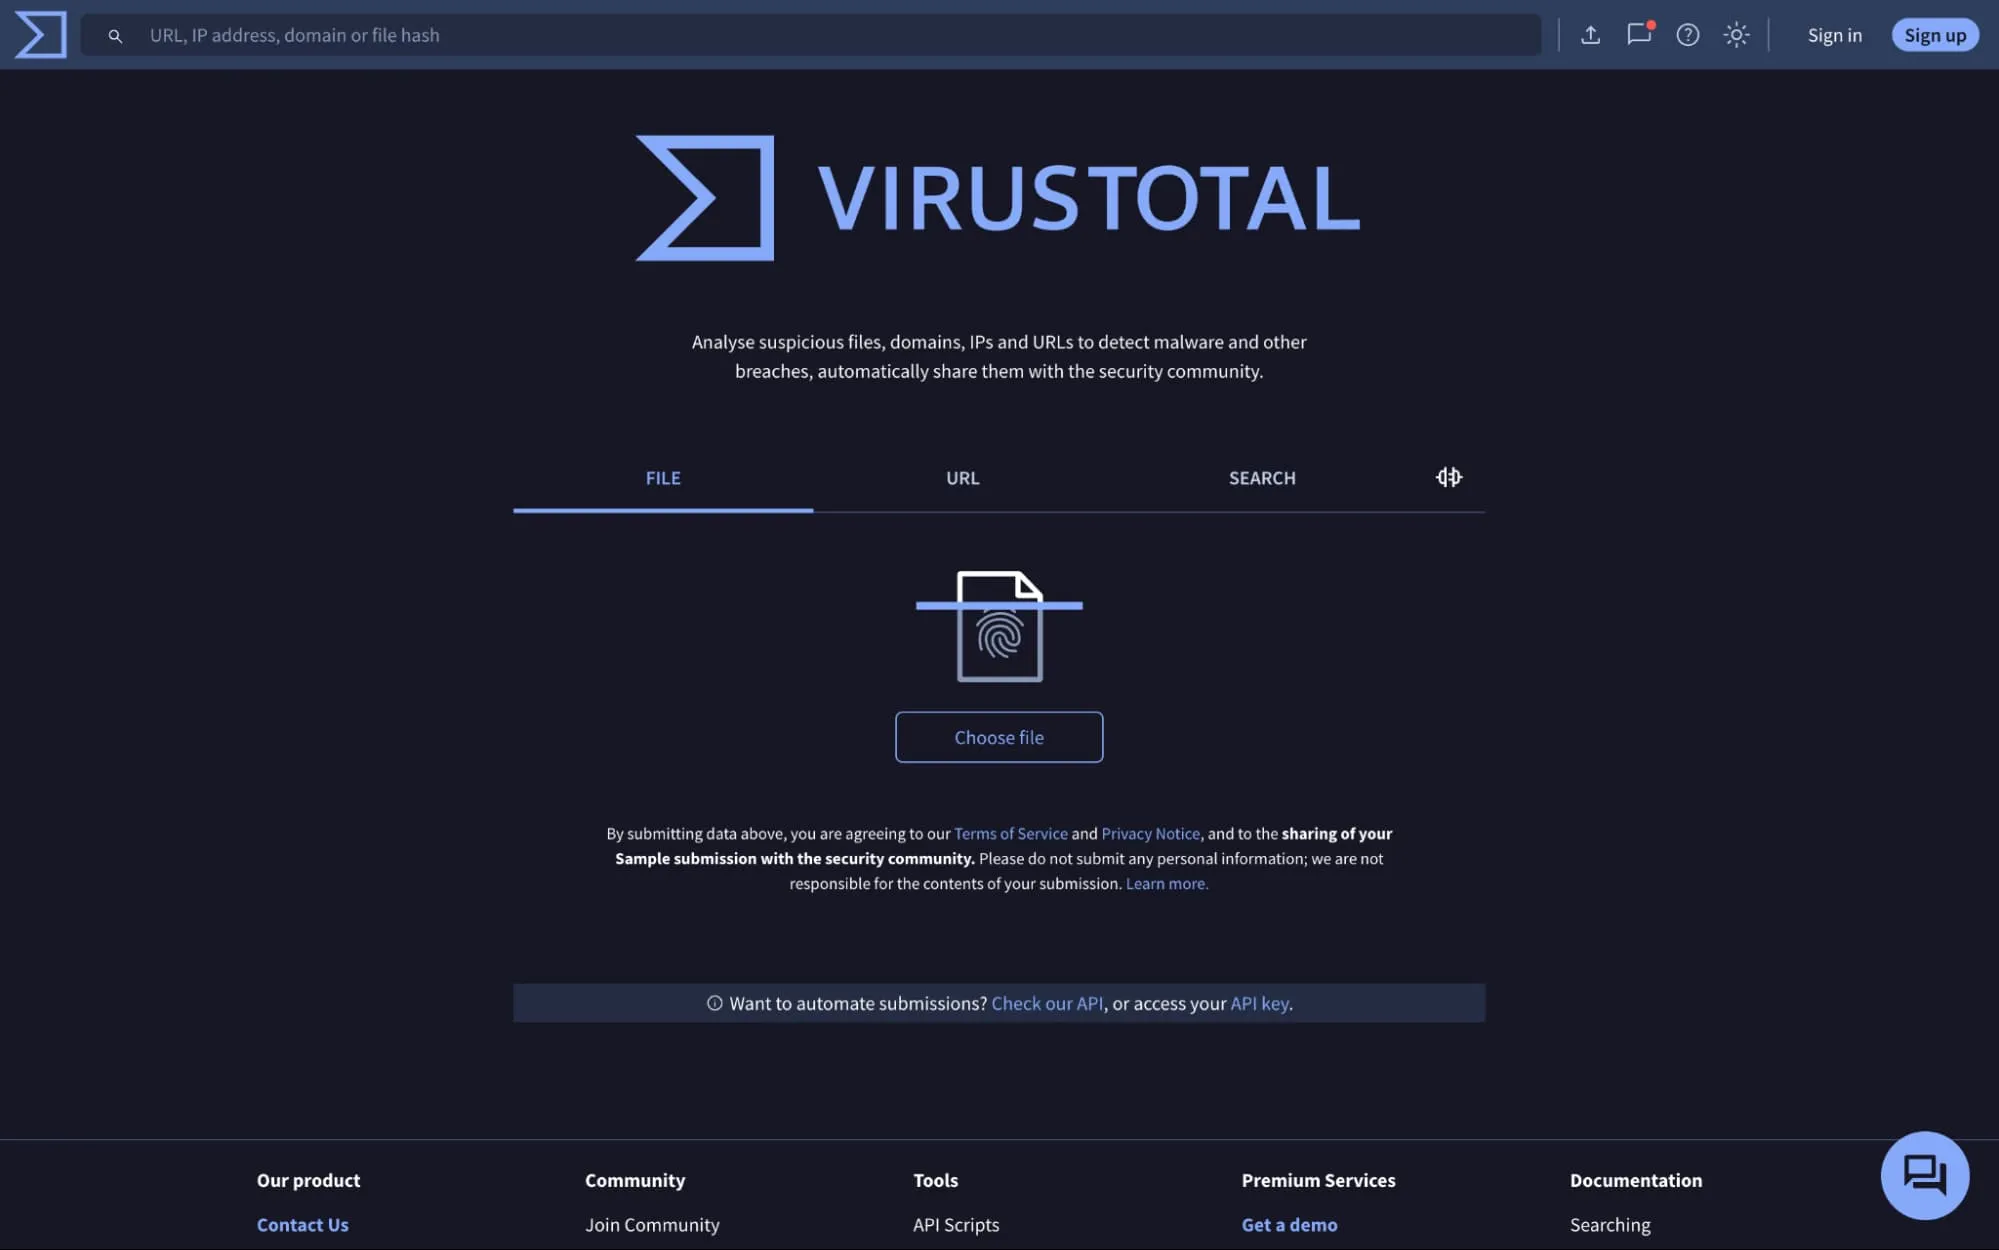Open the Privacy Notice link

1150,833
